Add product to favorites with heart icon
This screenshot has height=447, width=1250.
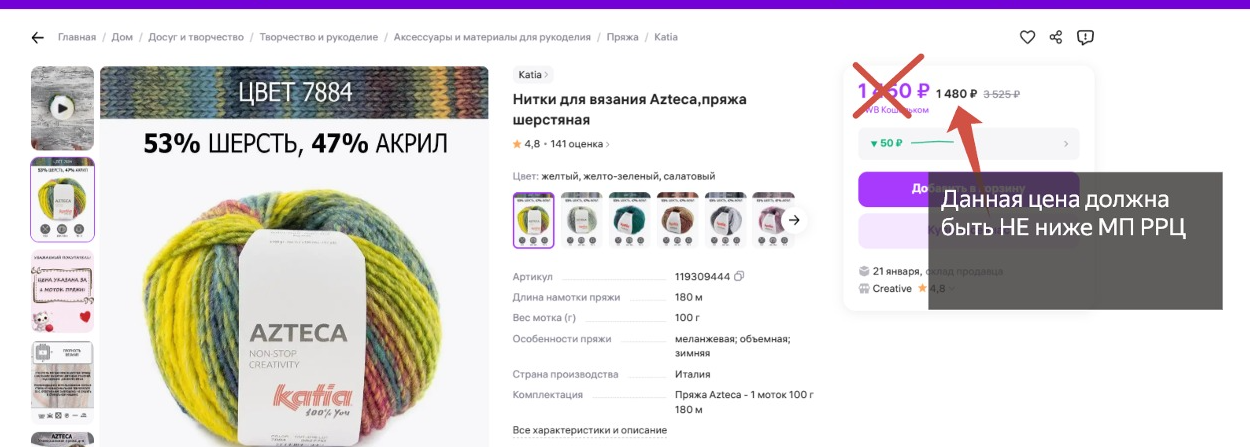coord(1027,37)
